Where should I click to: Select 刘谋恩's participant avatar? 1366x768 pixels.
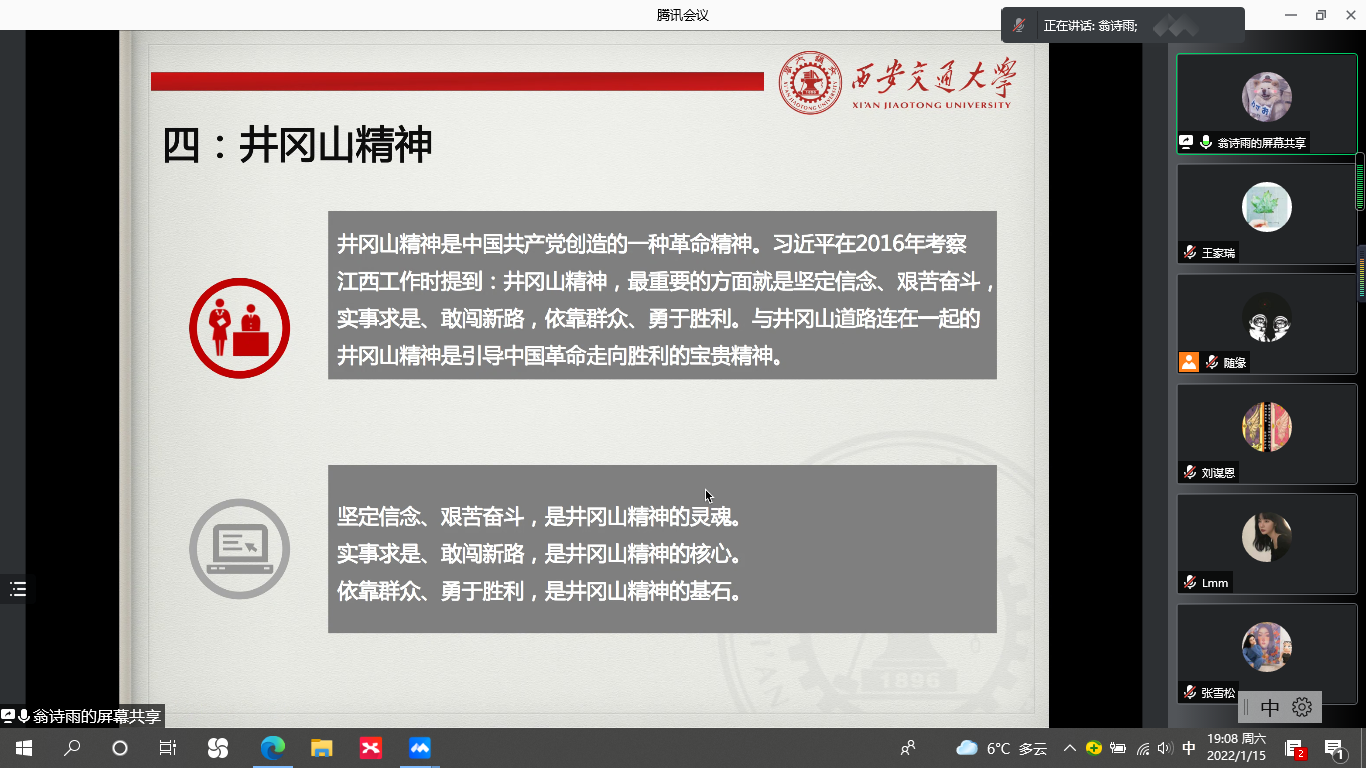click(1266, 427)
